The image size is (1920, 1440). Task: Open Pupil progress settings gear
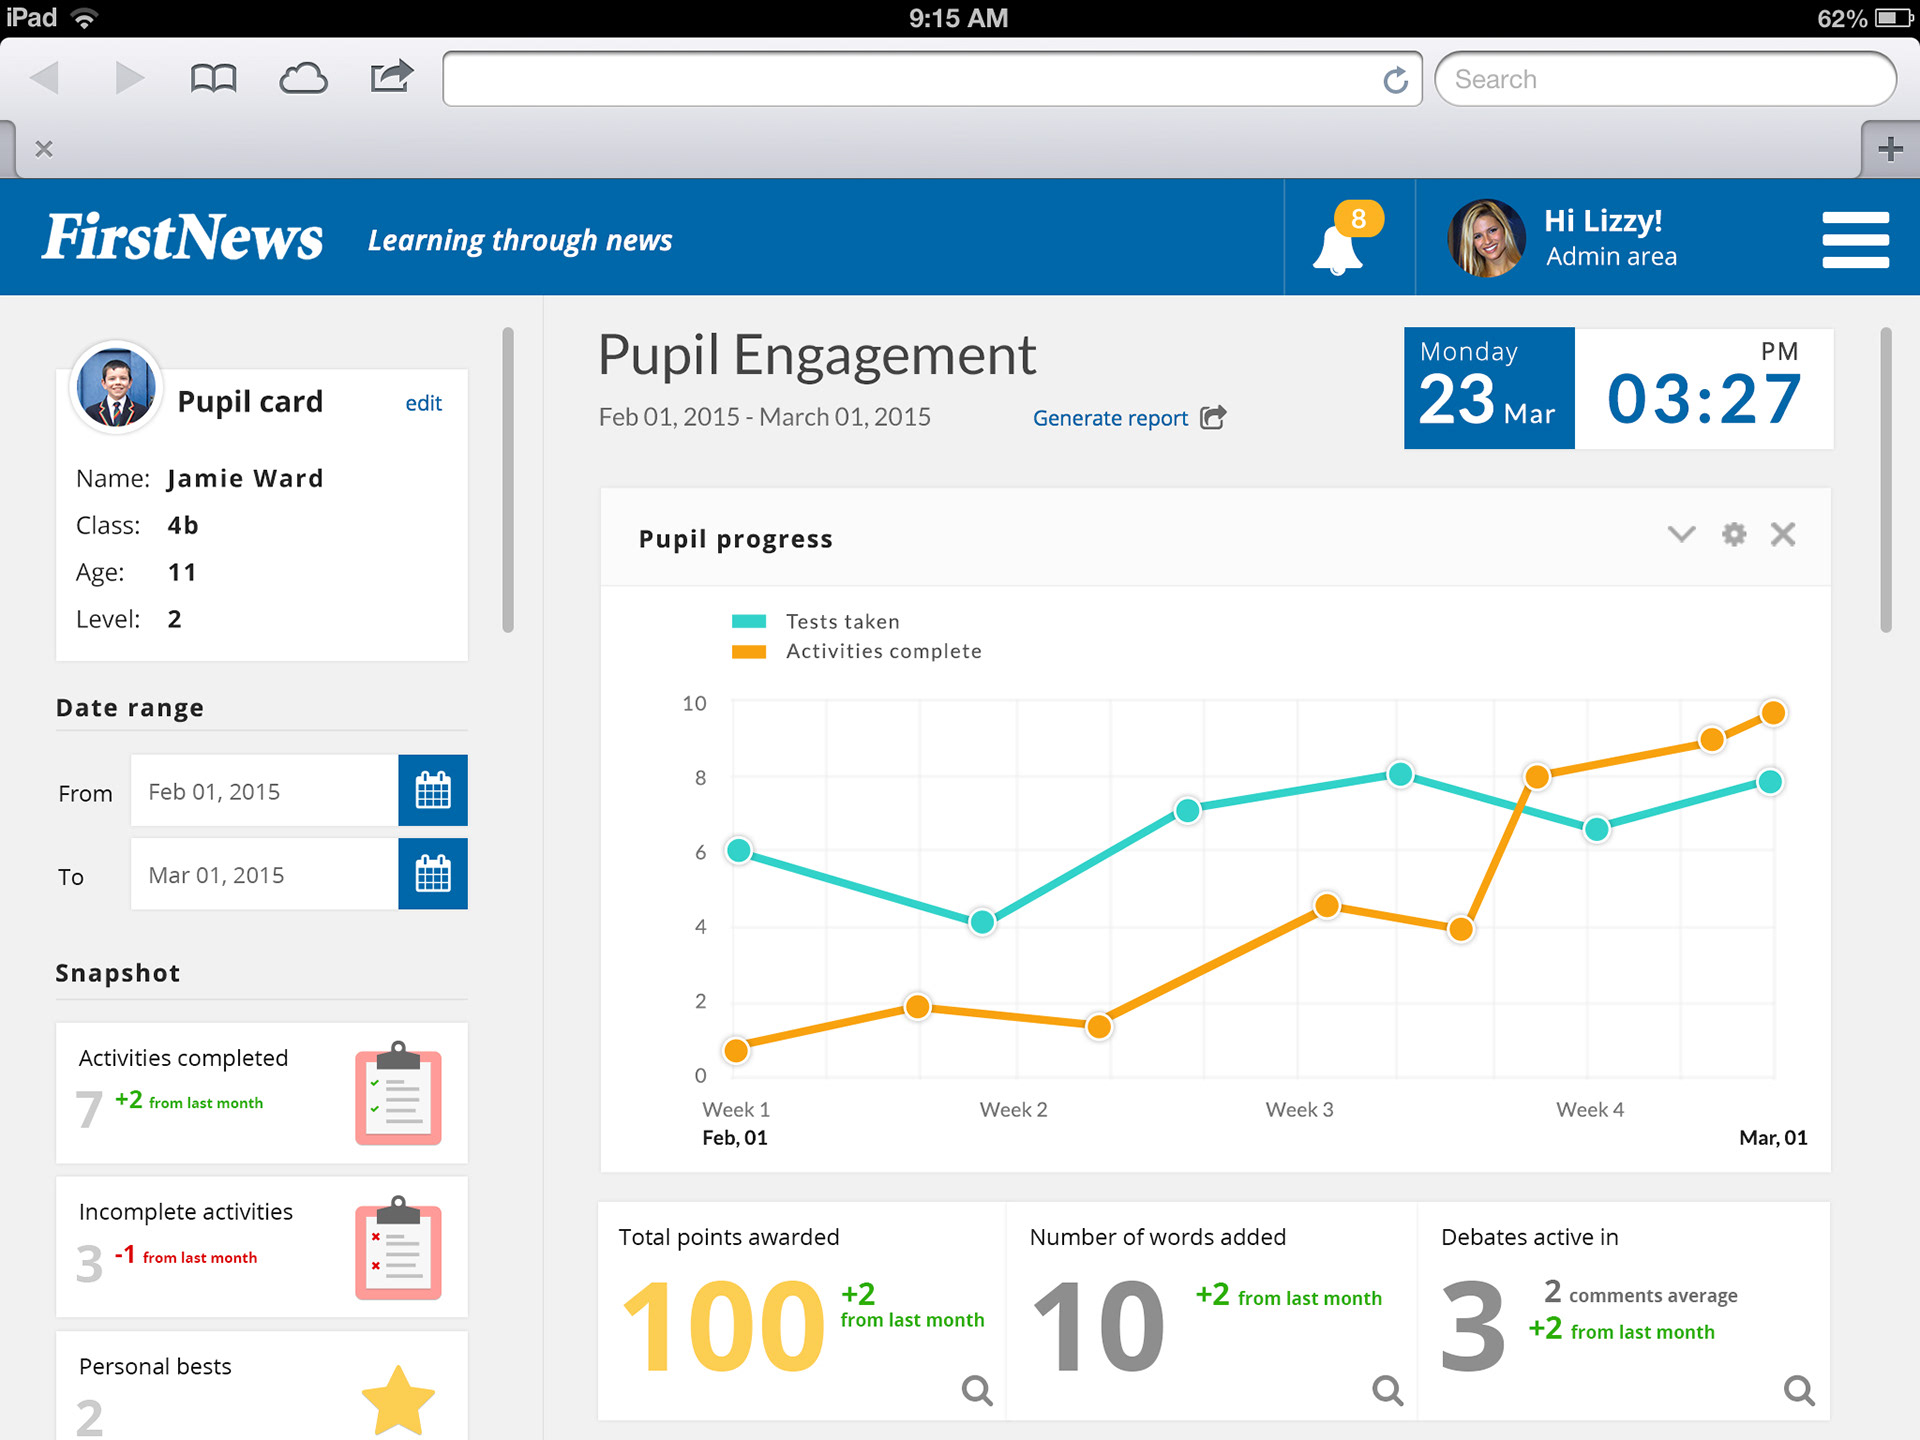tap(1734, 534)
